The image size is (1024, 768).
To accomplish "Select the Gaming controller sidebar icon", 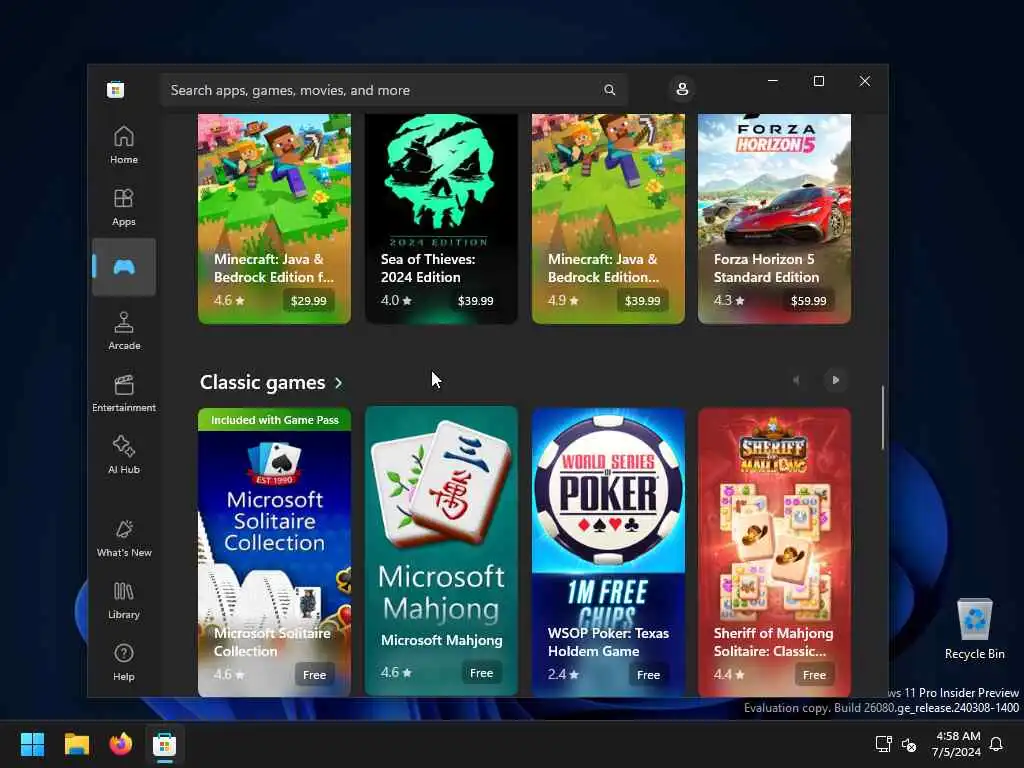I will click(123, 266).
